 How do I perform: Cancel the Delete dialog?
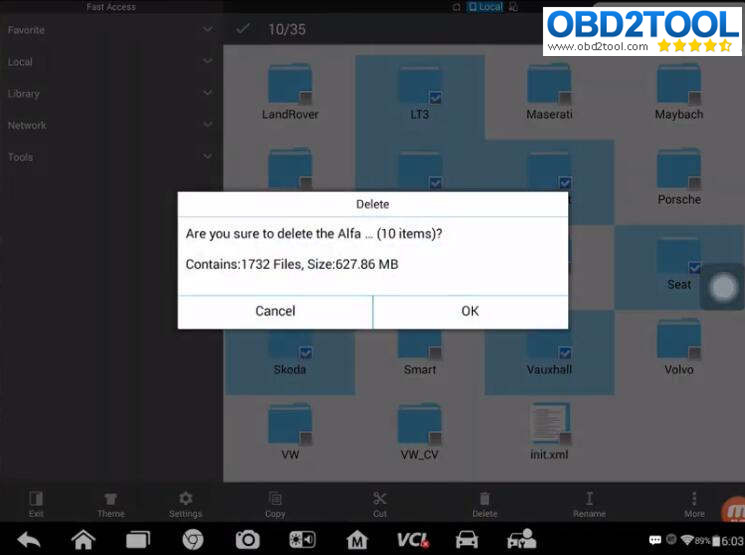[x=275, y=311]
